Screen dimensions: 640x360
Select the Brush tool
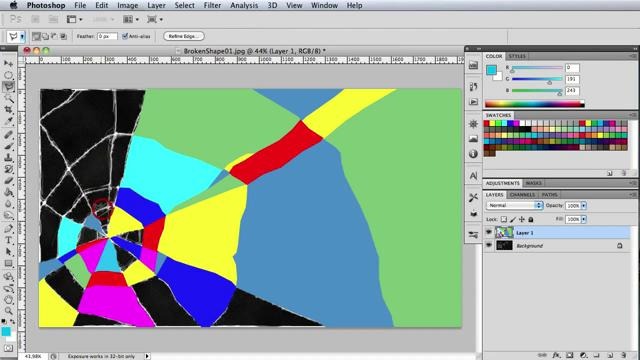point(8,146)
